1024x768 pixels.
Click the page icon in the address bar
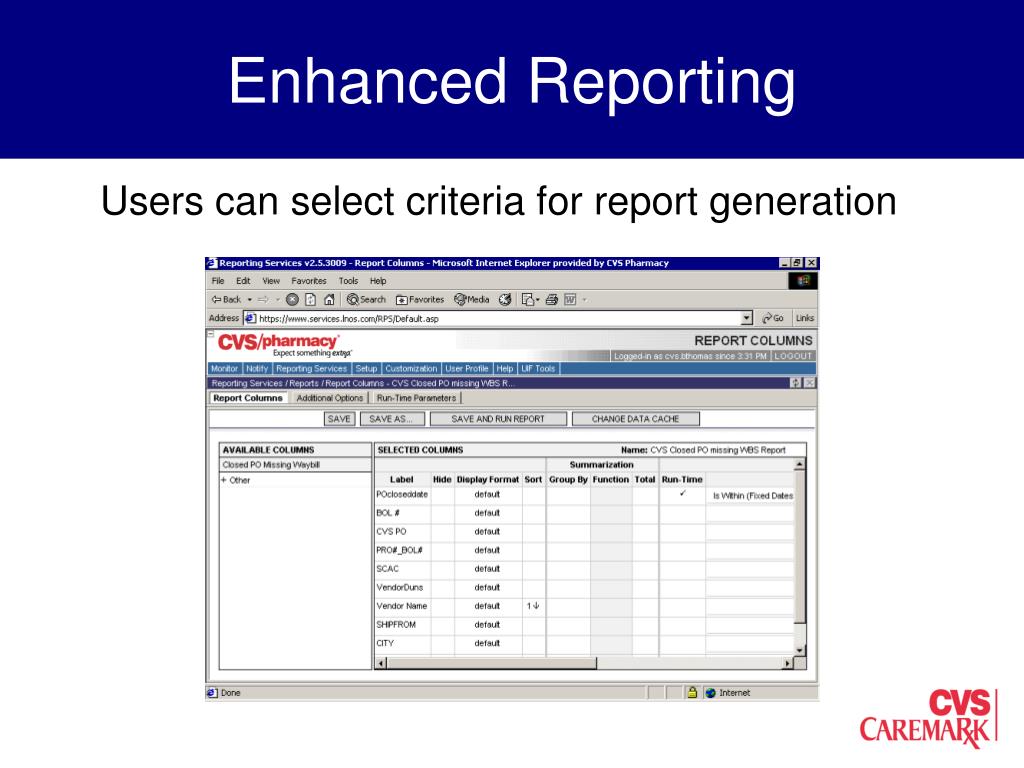[250, 318]
